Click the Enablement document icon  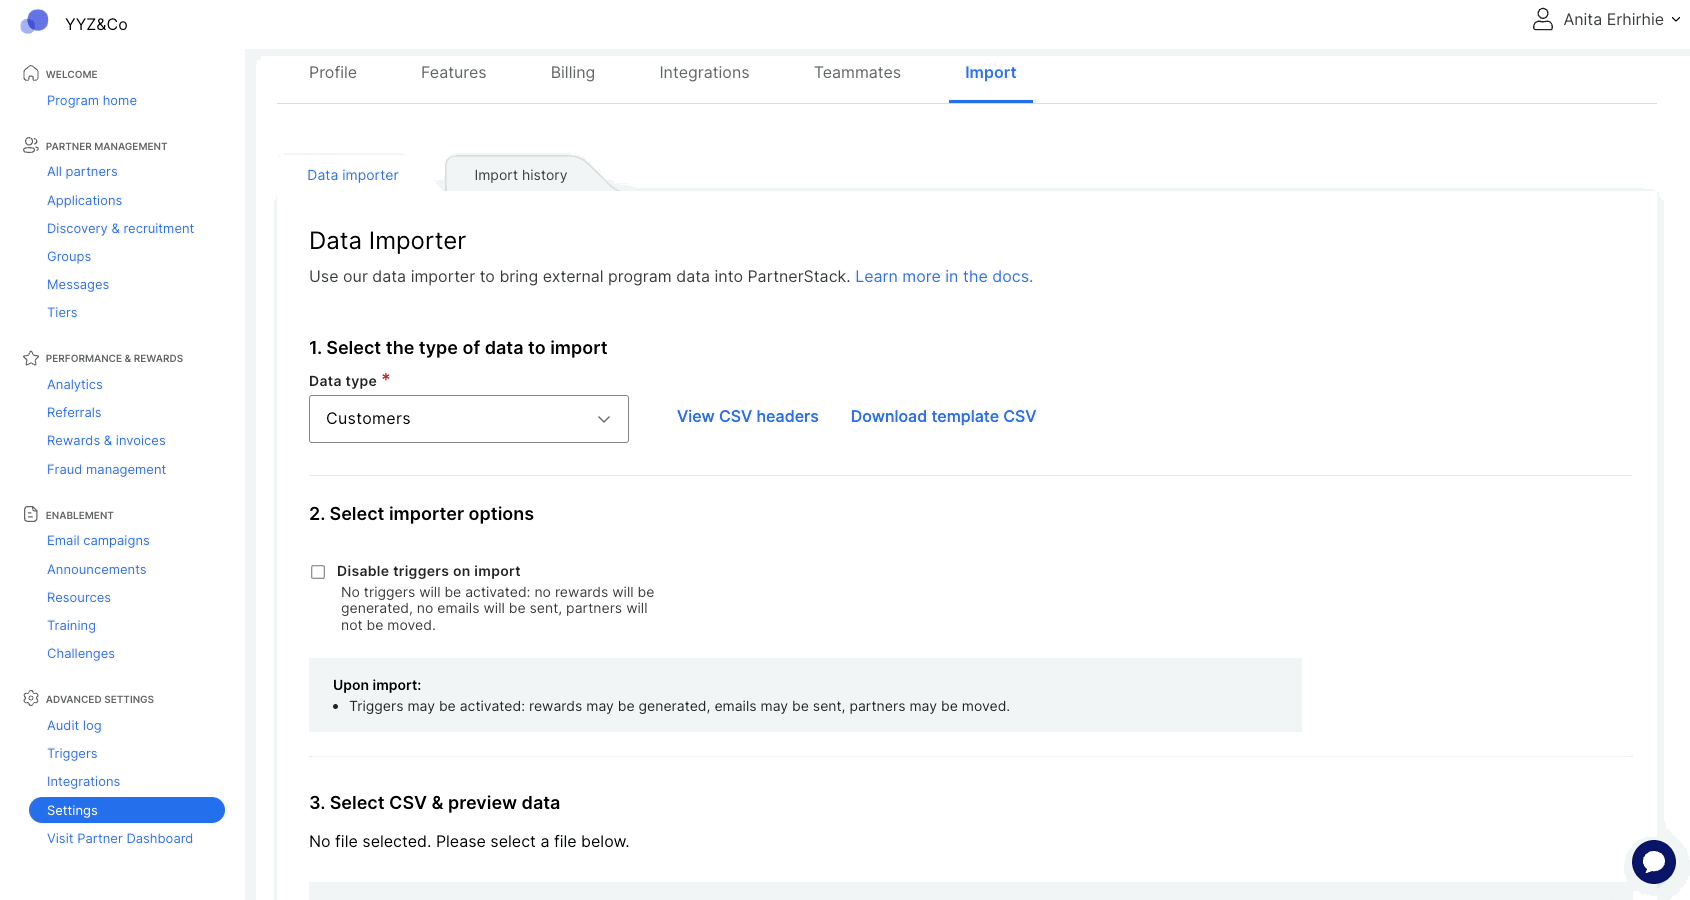tap(31, 514)
